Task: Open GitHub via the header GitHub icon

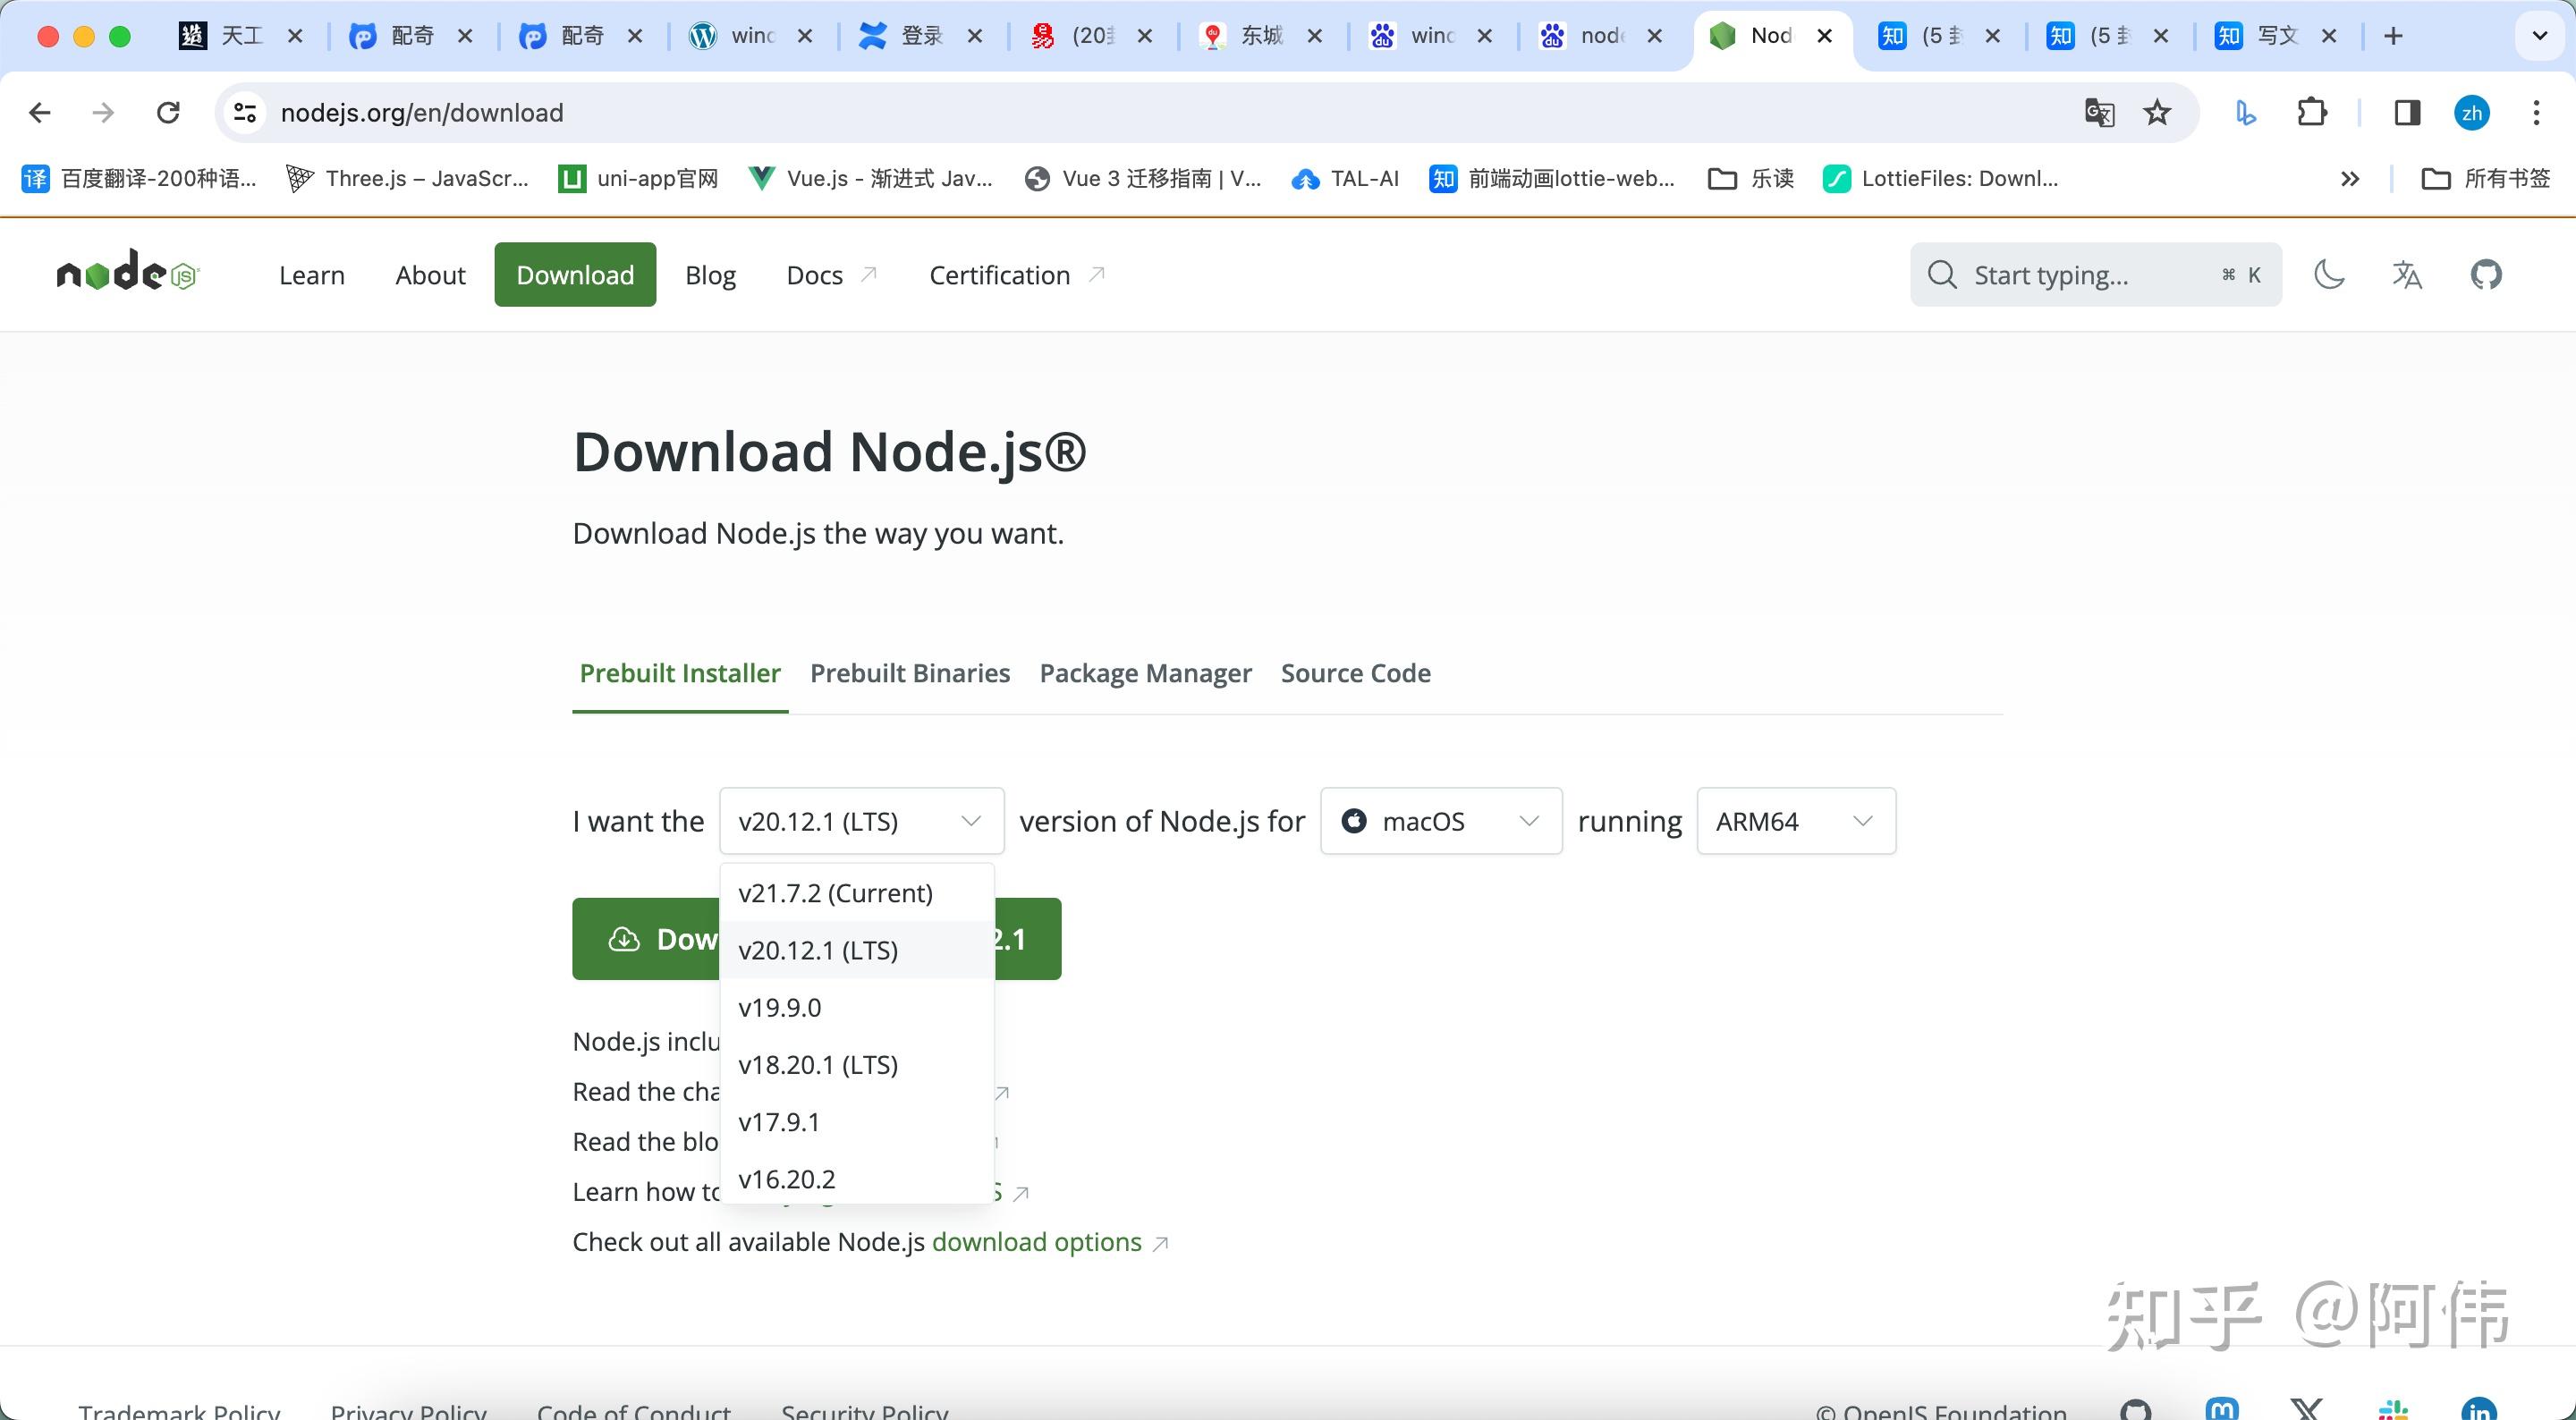Action: (x=2486, y=274)
